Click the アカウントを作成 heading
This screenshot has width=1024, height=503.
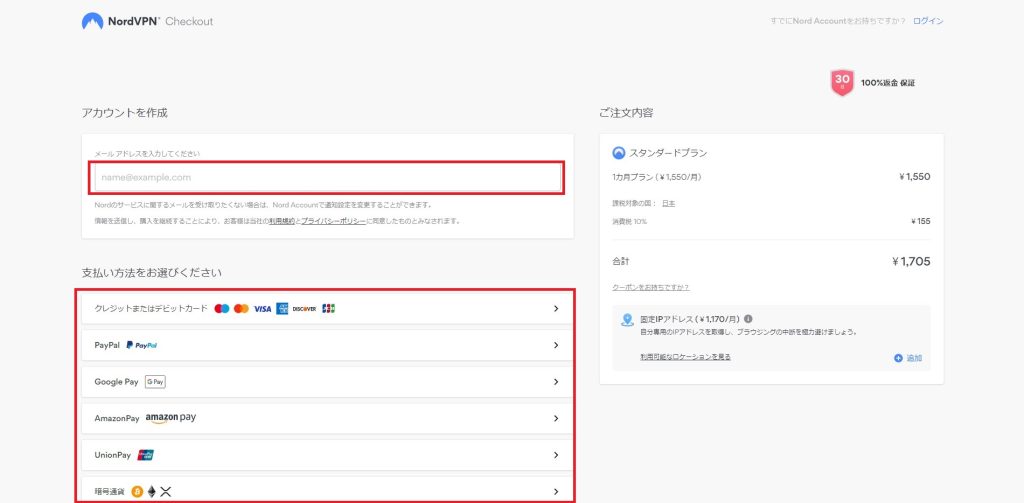click(x=125, y=112)
